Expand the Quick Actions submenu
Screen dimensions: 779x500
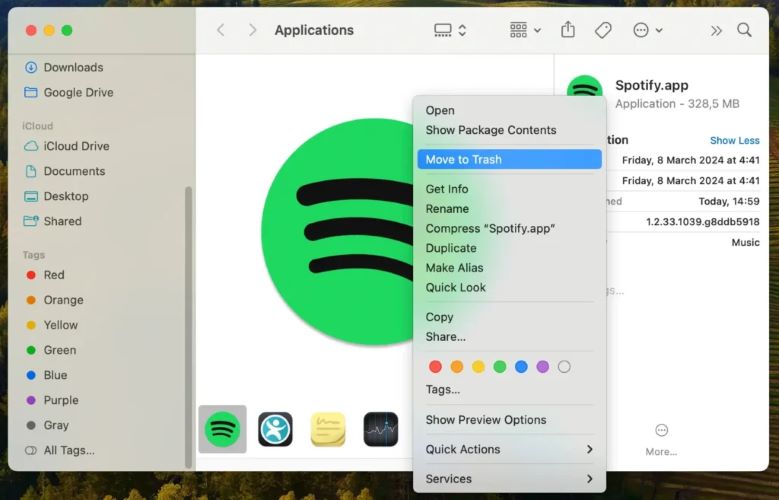click(509, 449)
